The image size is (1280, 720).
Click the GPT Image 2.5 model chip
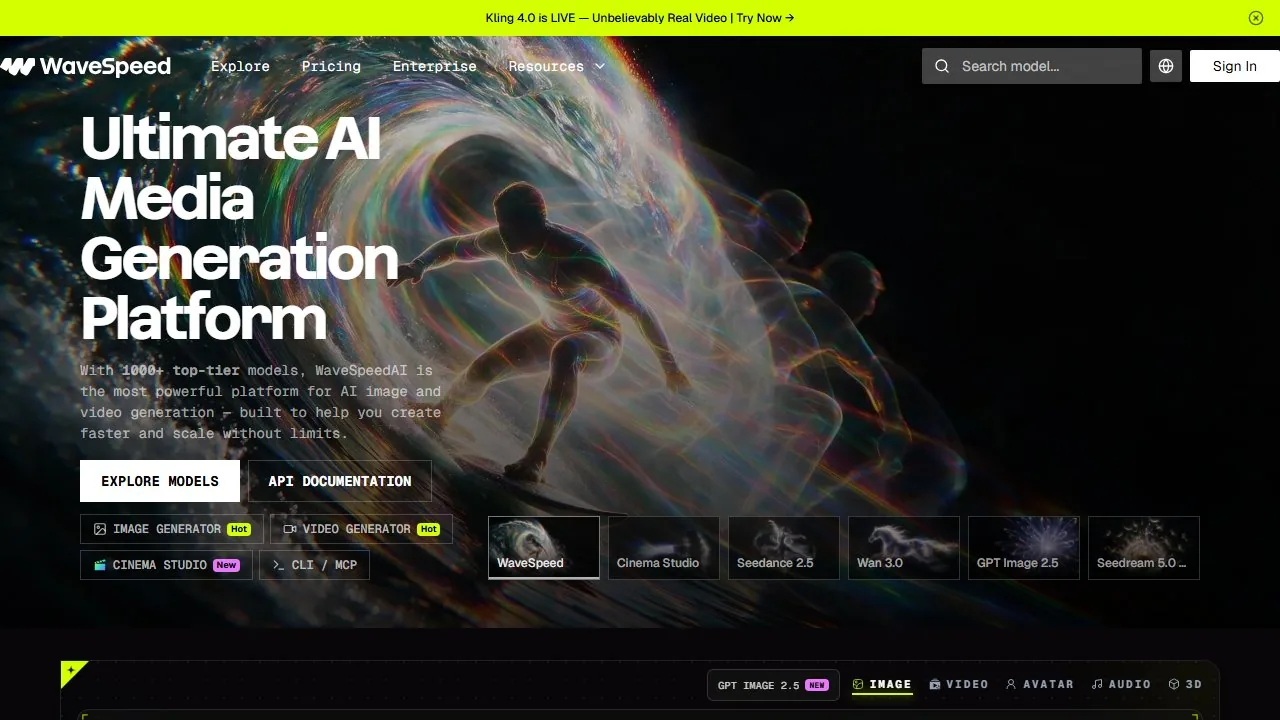pyautogui.click(x=773, y=685)
